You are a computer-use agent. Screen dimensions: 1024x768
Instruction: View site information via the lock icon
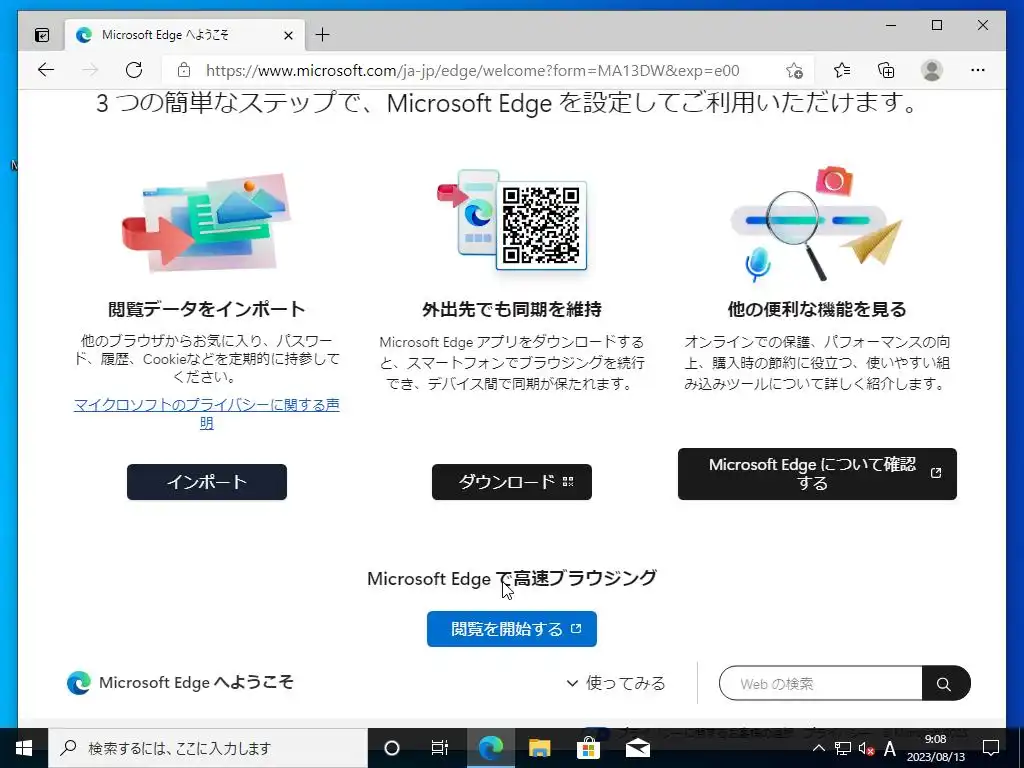184,70
